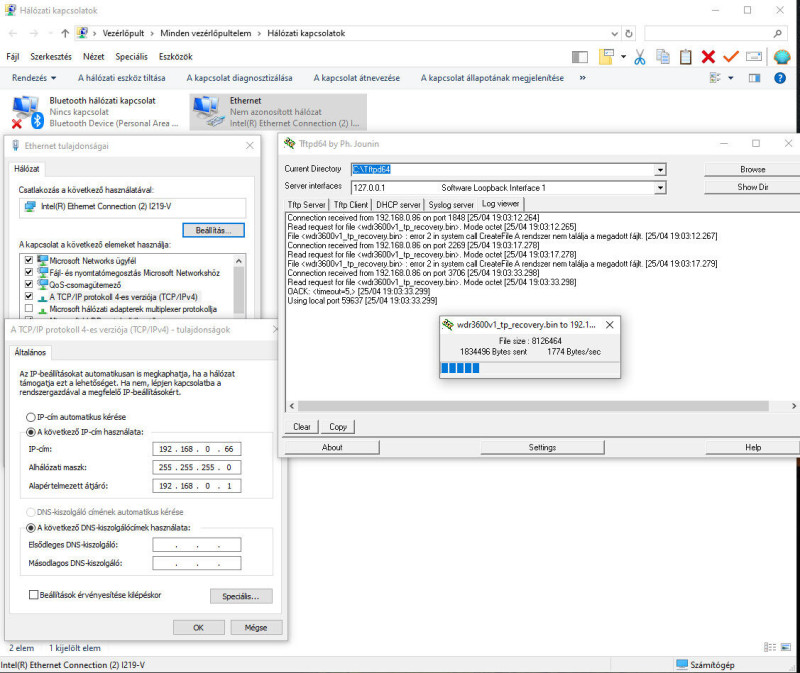Select A következő DNS-kiszolgálócímek használata radio

coord(31,528)
